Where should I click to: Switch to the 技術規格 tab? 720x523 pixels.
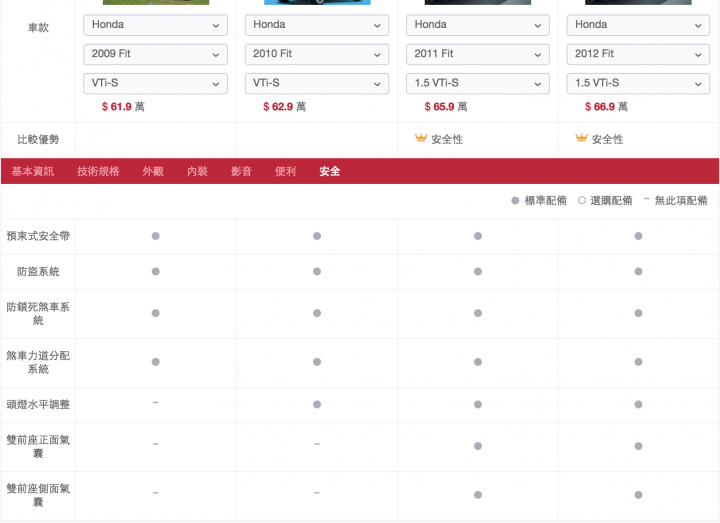click(x=98, y=171)
